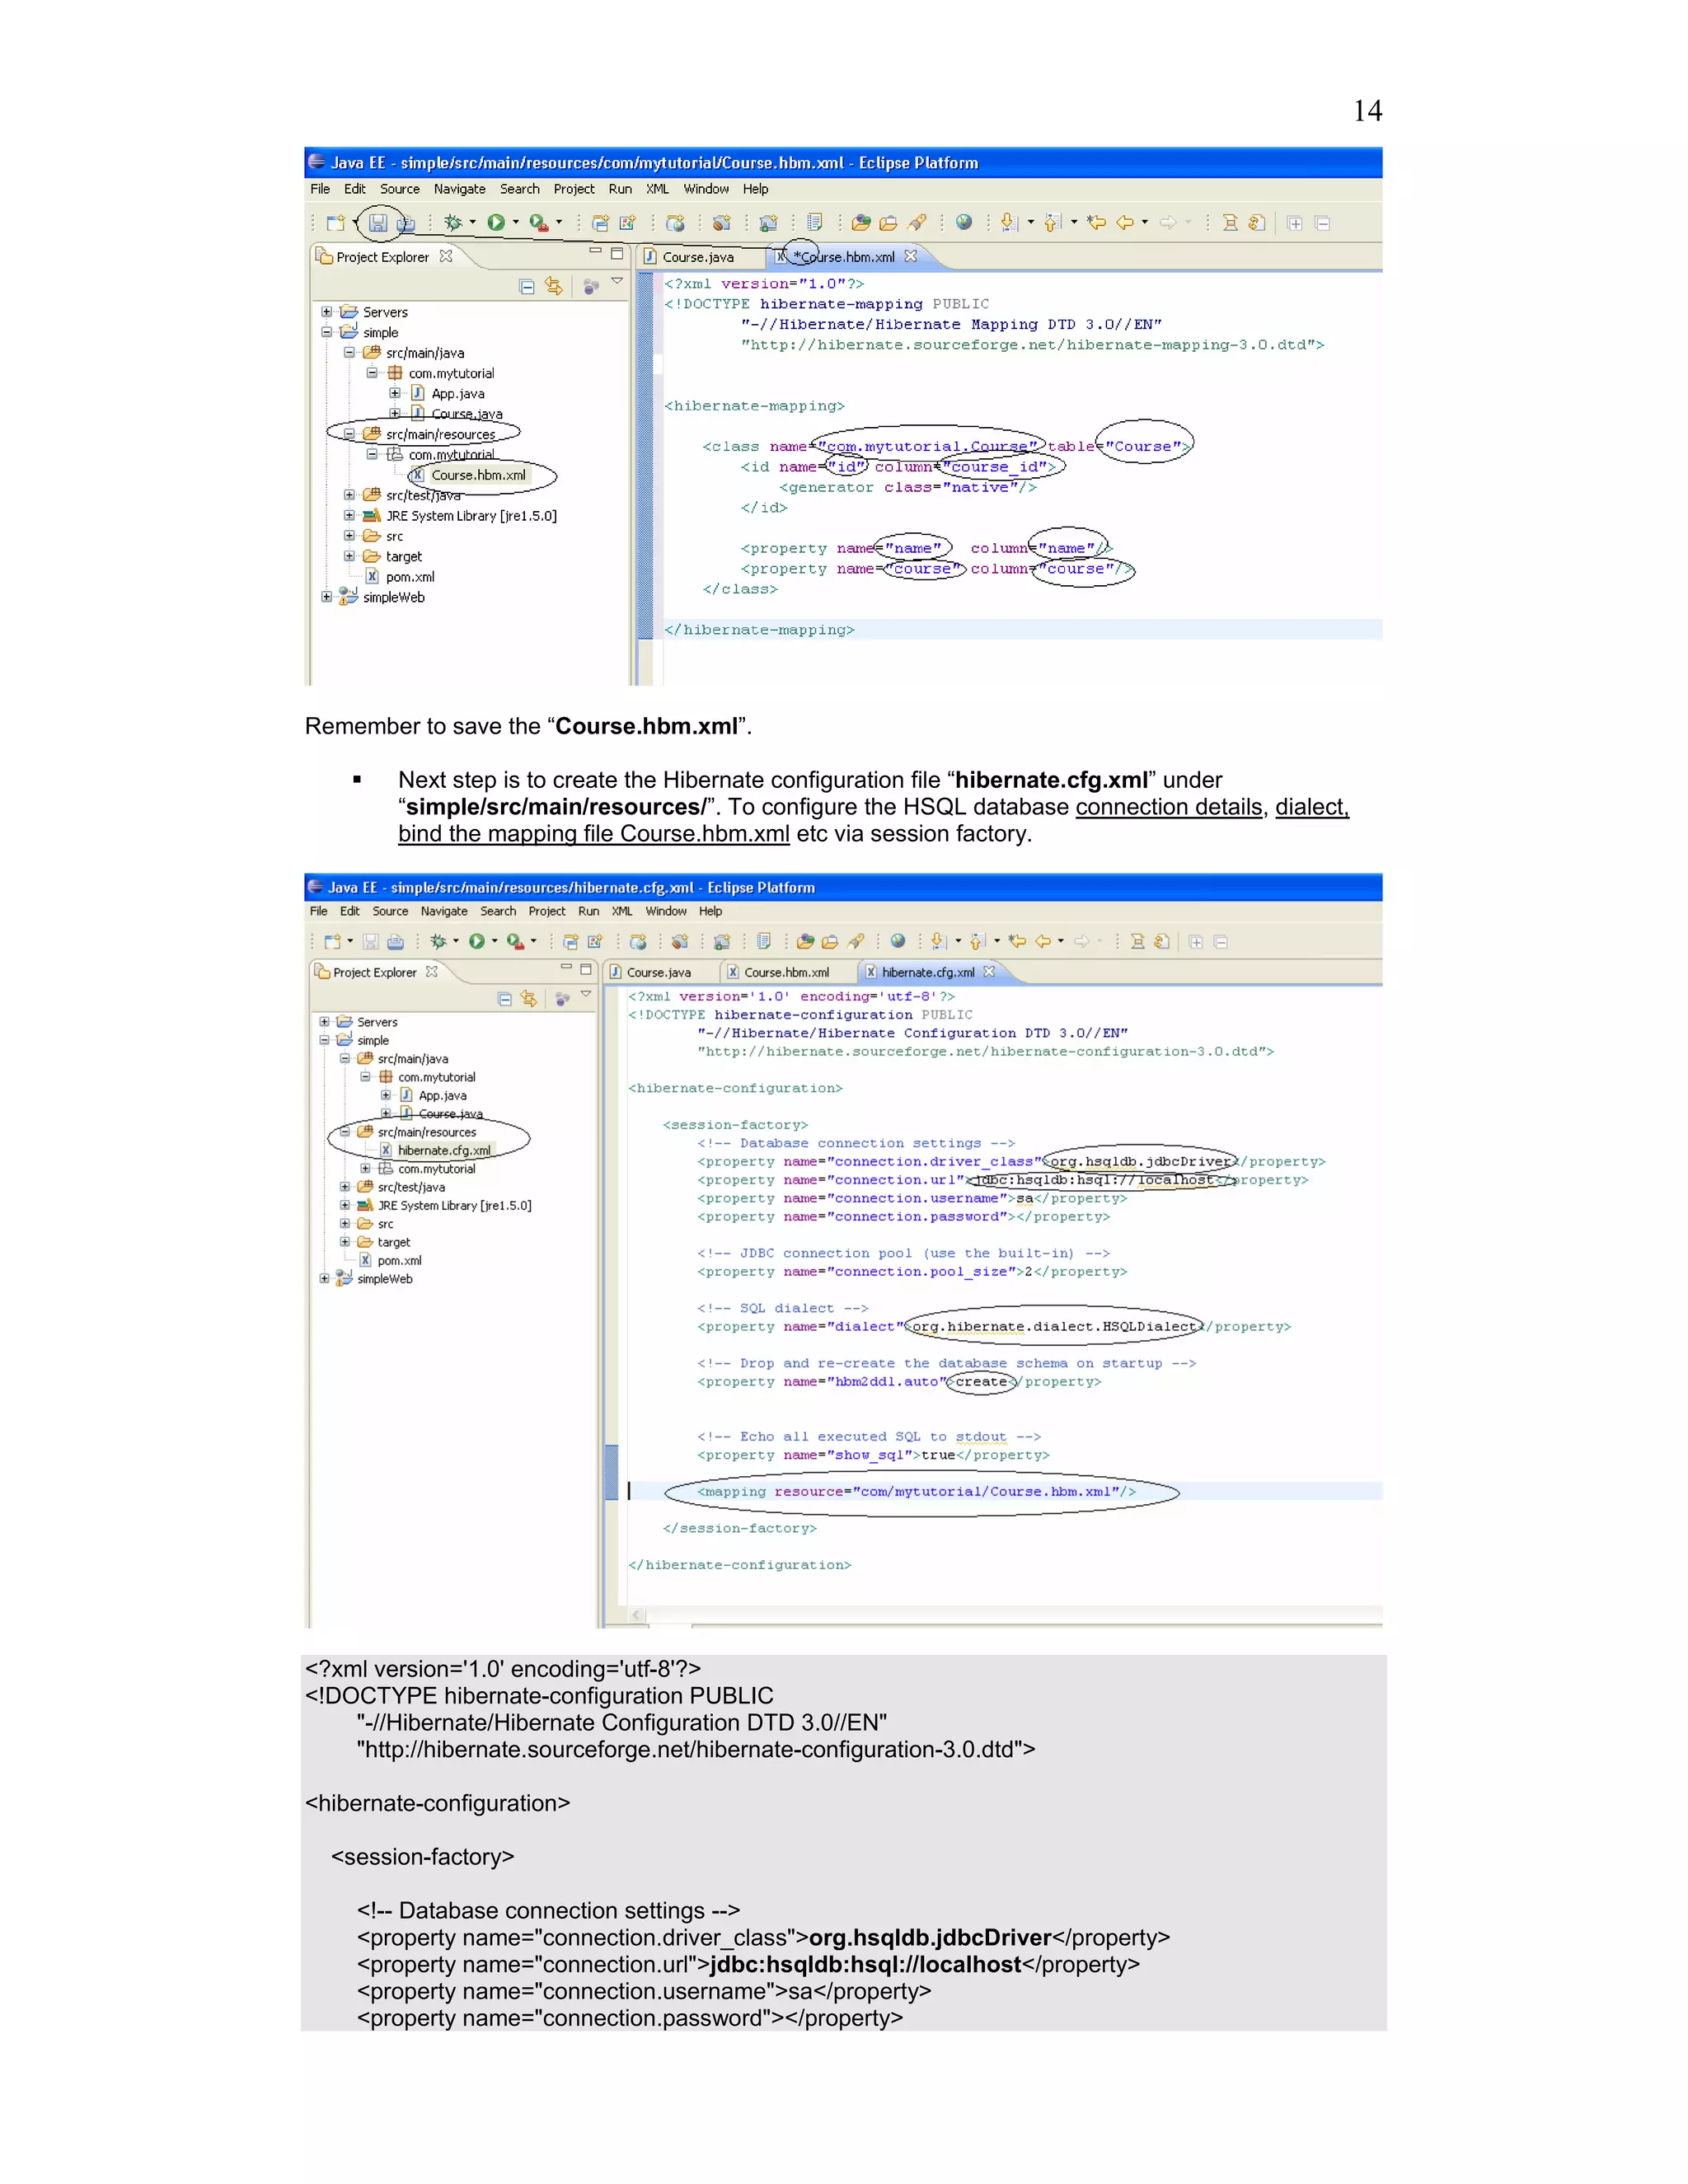Click the Debug bug icon in top toolbar
Image resolution: width=1688 pixels, height=2184 pixels.
click(453, 223)
